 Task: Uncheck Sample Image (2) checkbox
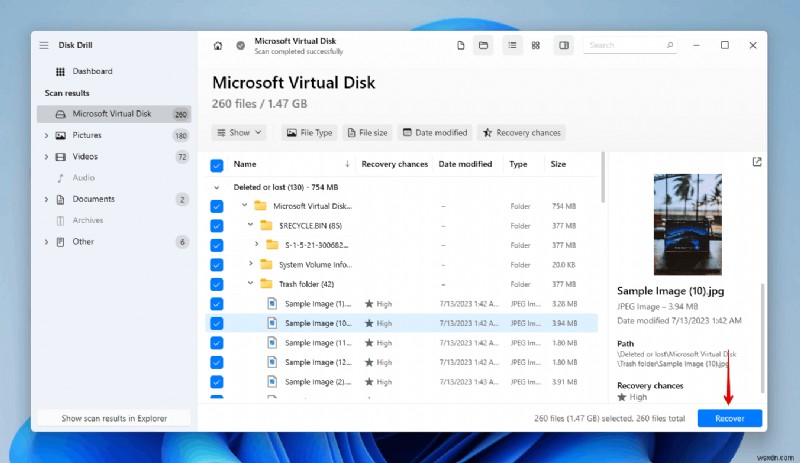tap(217, 382)
